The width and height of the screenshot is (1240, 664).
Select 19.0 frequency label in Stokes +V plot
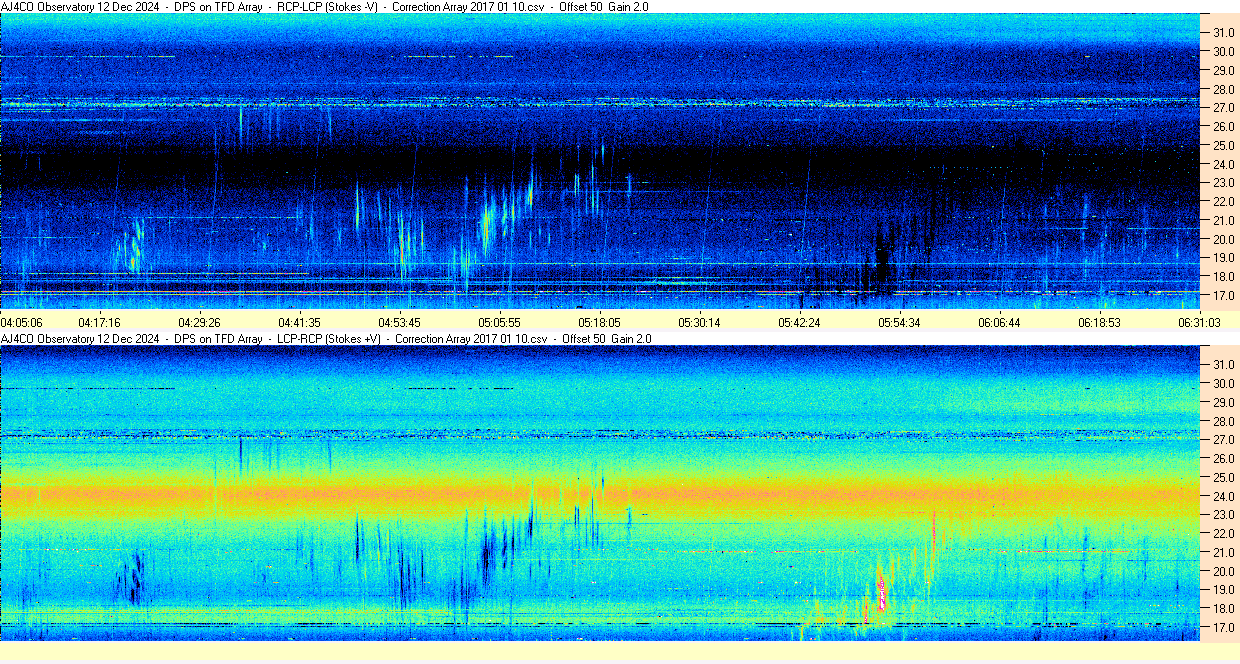click(x=1224, y=590)
